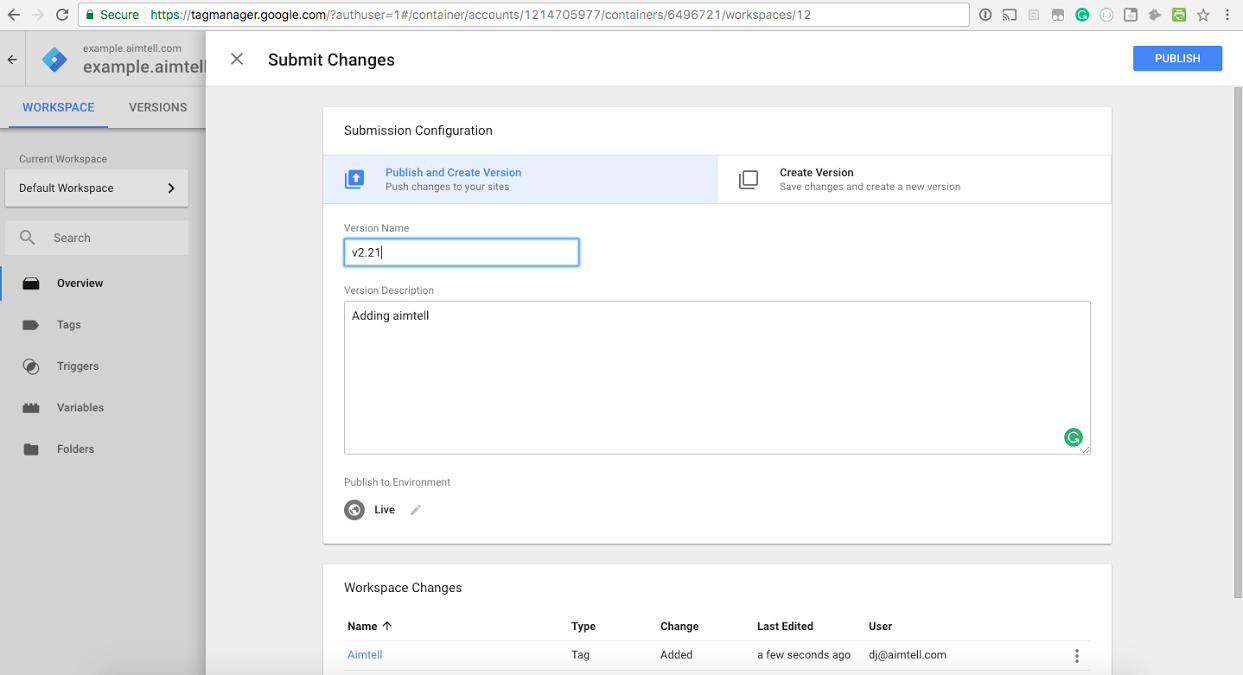Screen dimensions: 1243x675
Task: Switch to the VERSIONS tab
Action: [158, 107]
